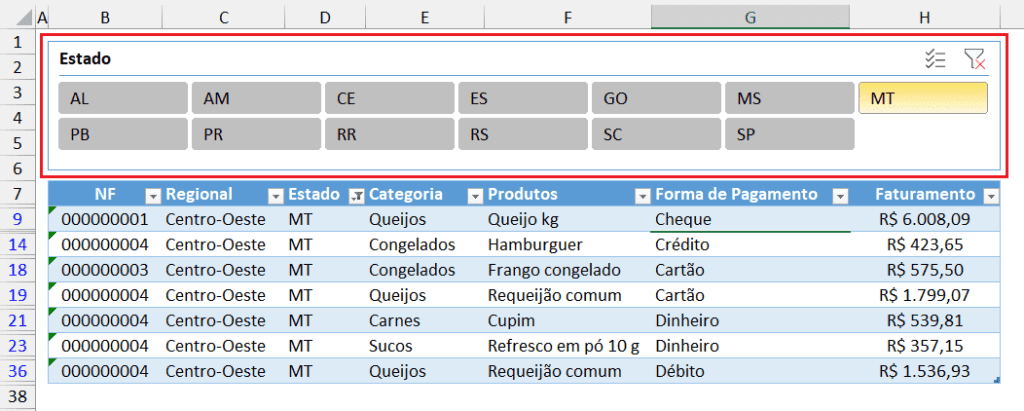1024x411 pixels.
Task: Expand the Forma de Pagamento filter
Action: [841, 195]
